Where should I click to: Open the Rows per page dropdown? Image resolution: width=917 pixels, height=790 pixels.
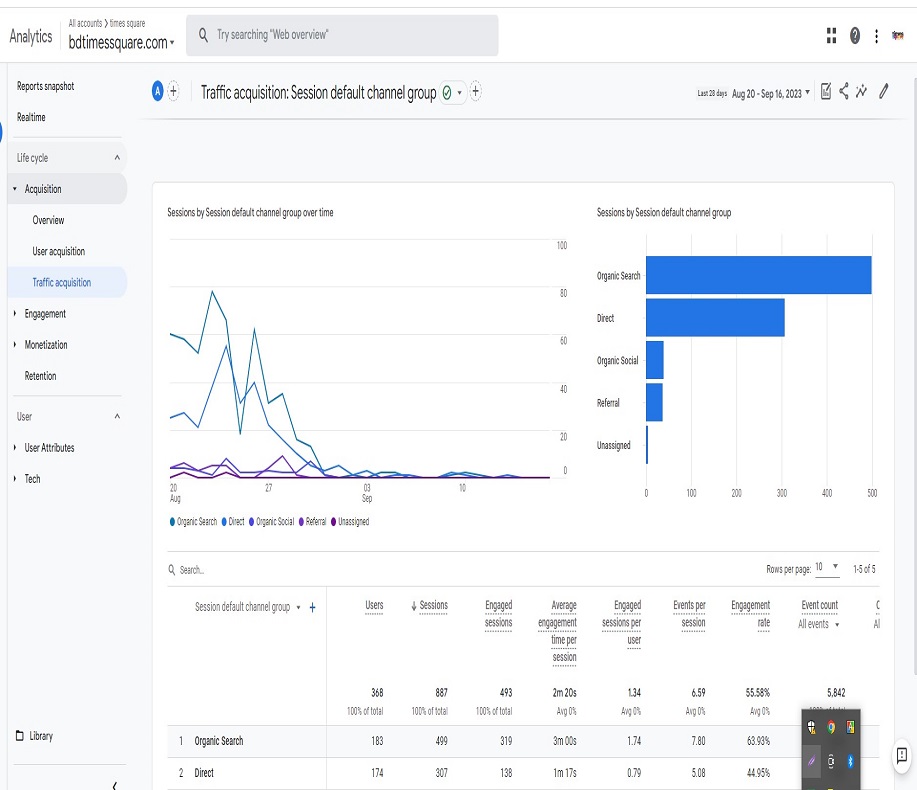pyautogui.click(x=827, y=567)
